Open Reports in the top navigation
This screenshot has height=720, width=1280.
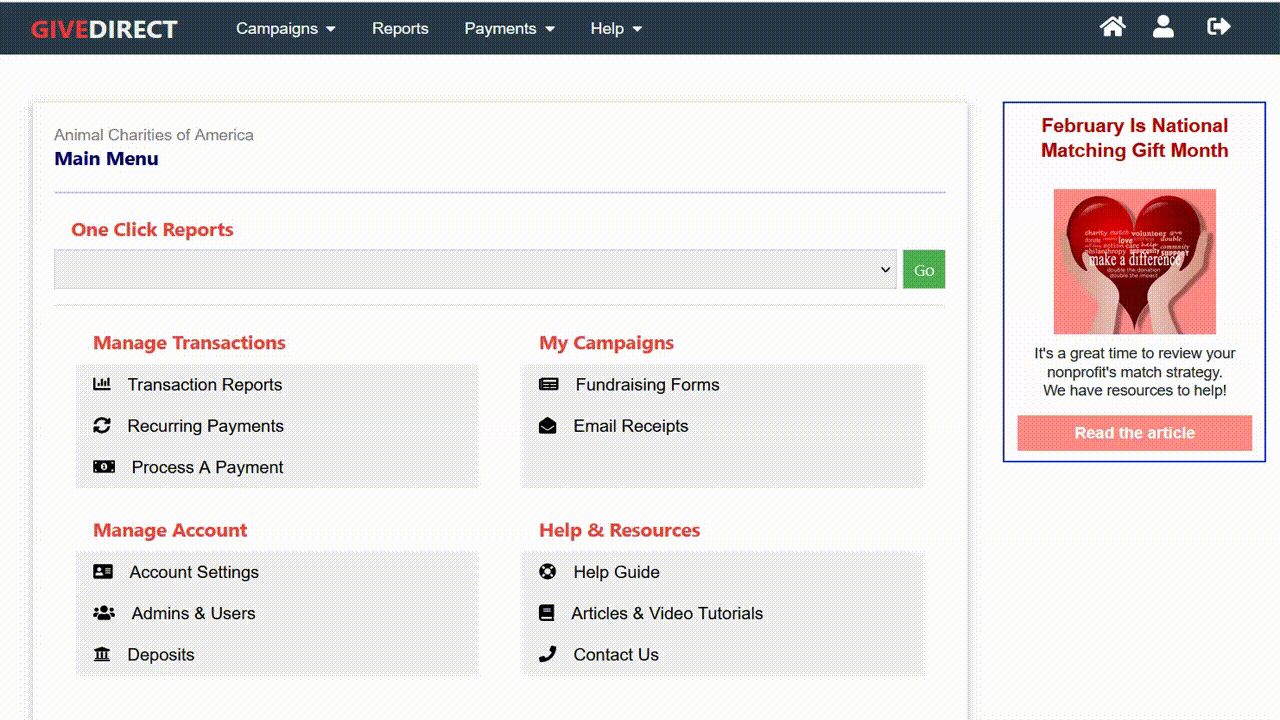[400, 28]
